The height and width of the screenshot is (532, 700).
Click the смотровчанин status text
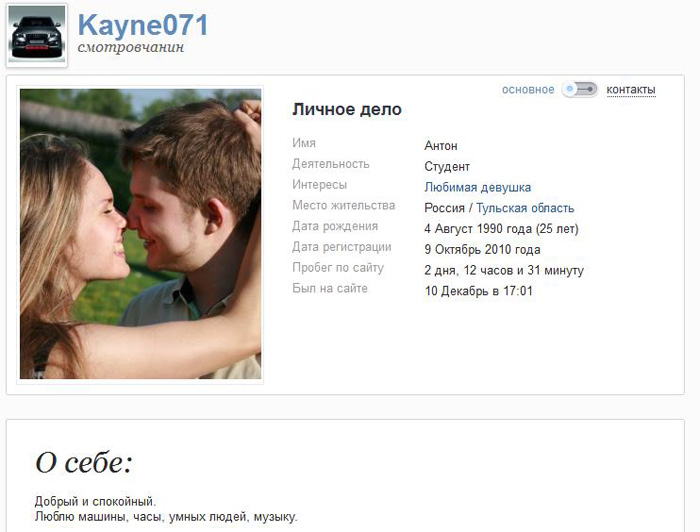pyautogui.click(x=131, y=47)
